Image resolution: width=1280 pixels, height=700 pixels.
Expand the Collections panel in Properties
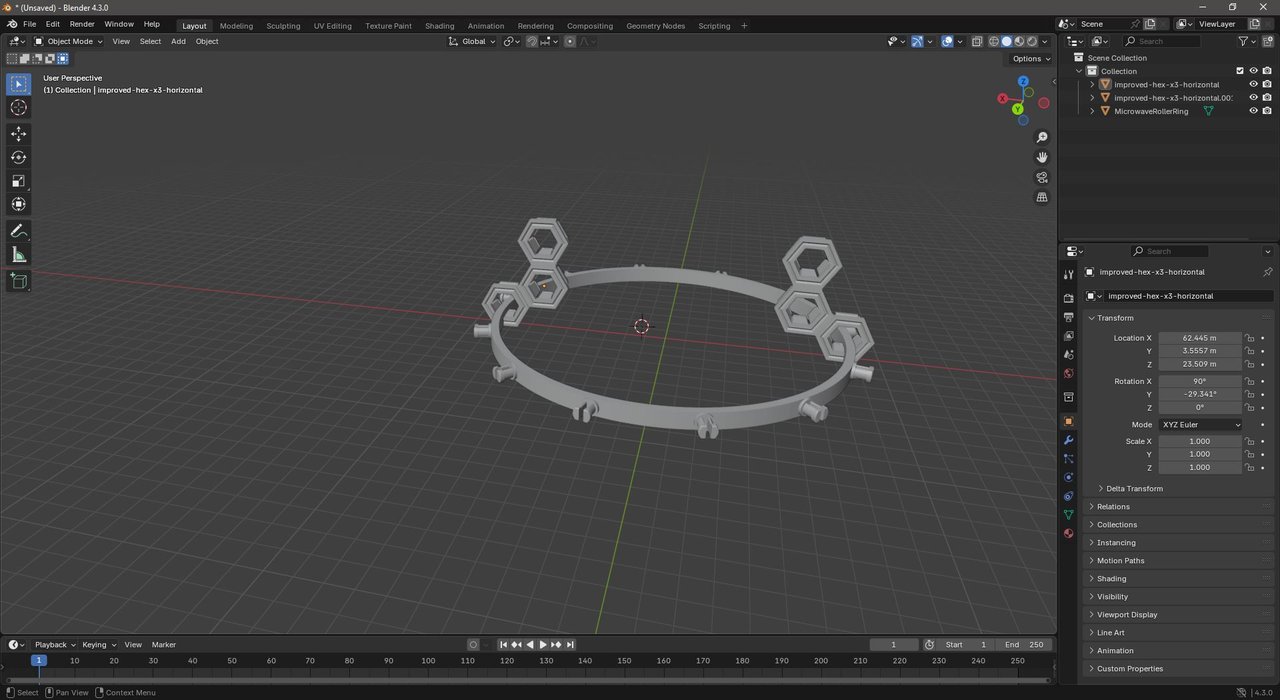[x=1116, y=525]
